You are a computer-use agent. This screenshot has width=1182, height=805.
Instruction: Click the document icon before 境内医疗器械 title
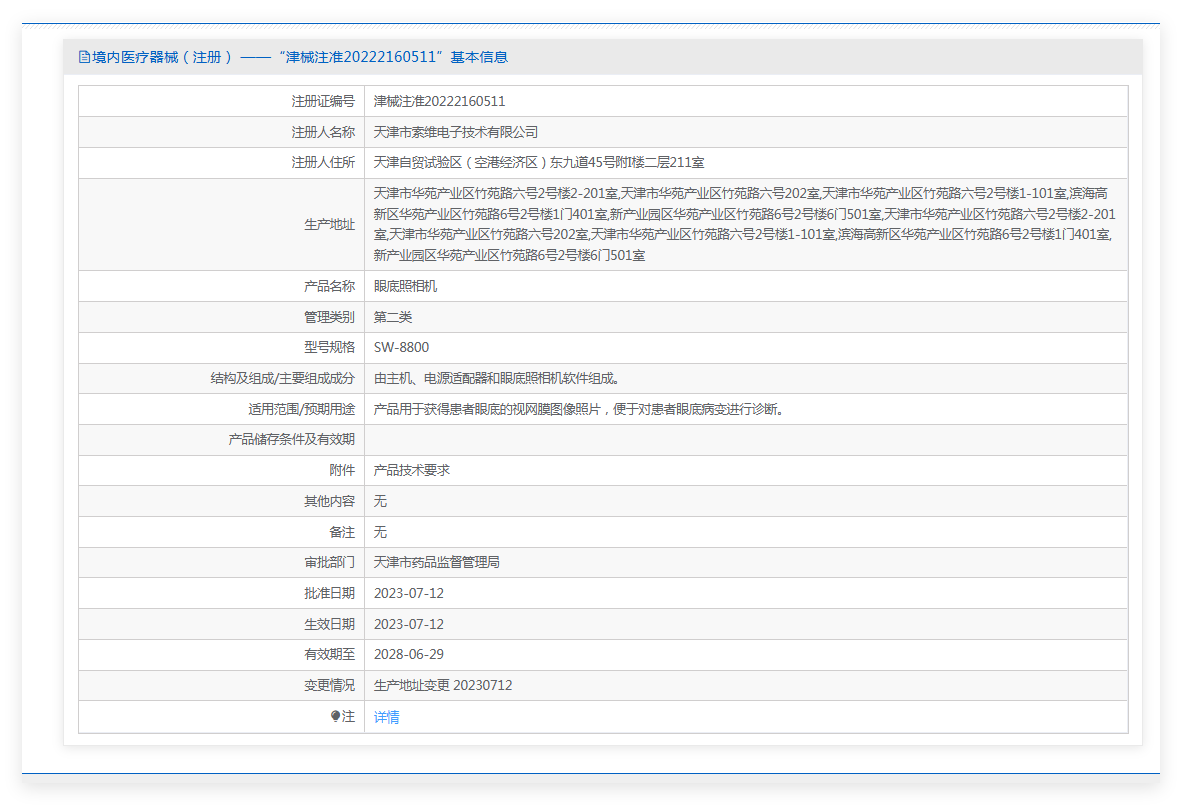(x=84, y=57)
